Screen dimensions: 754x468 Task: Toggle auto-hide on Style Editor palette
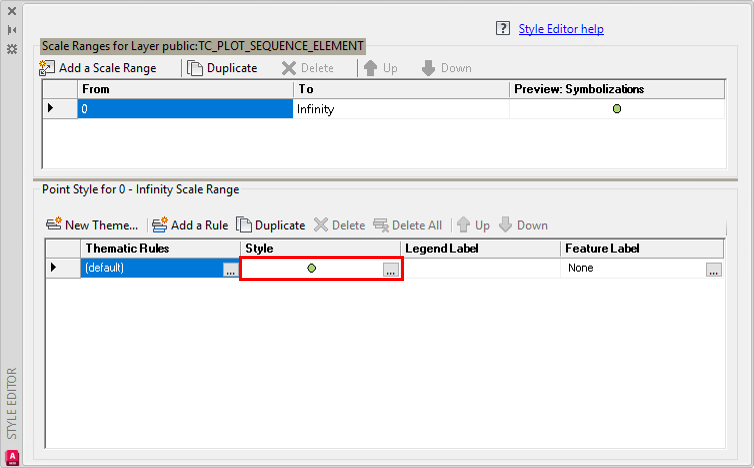tap(12, 30)
